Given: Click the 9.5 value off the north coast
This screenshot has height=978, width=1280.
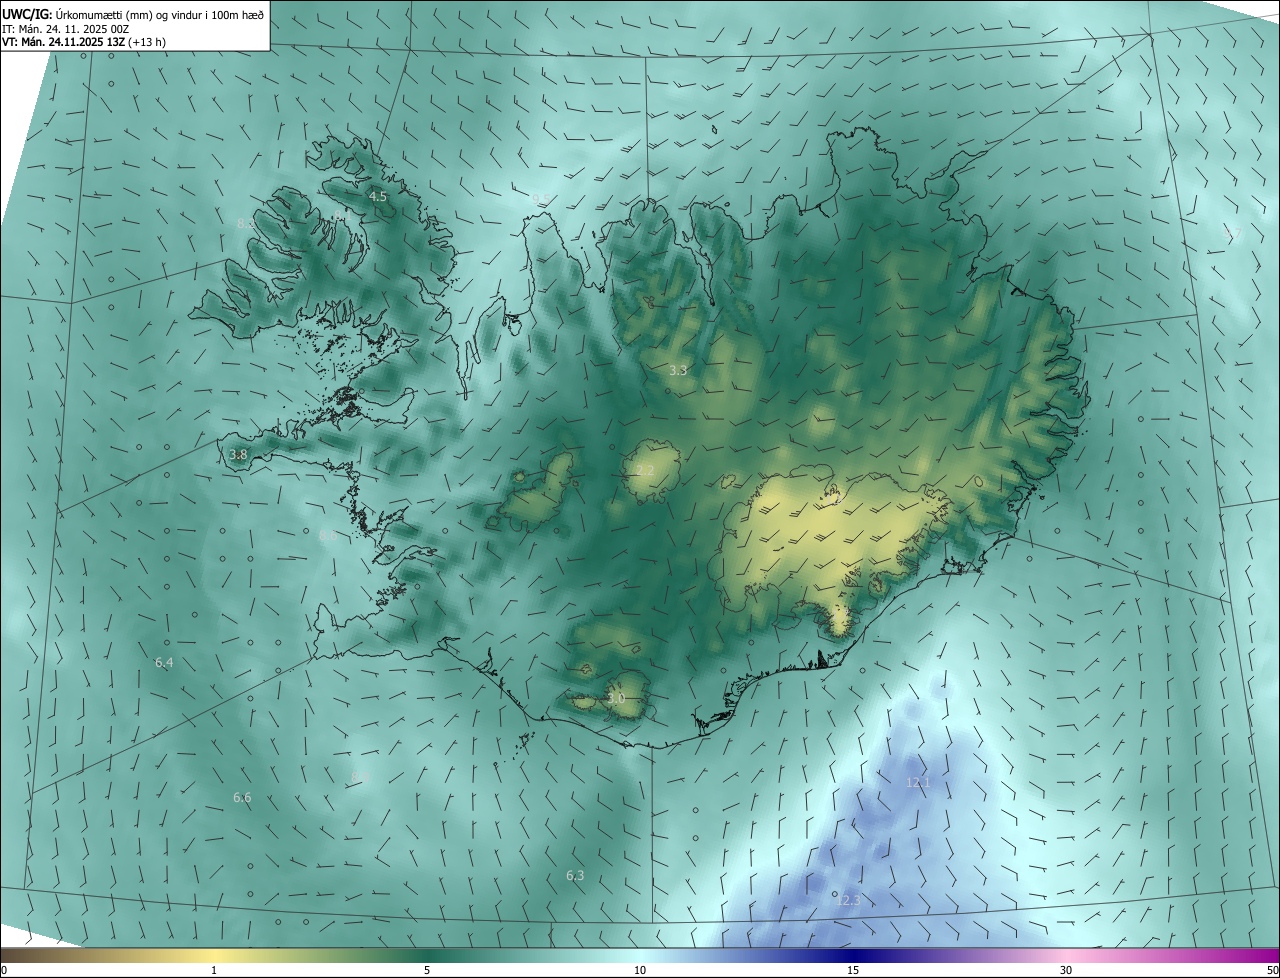Looking at the screenshot, I should (x=540, y=198).
